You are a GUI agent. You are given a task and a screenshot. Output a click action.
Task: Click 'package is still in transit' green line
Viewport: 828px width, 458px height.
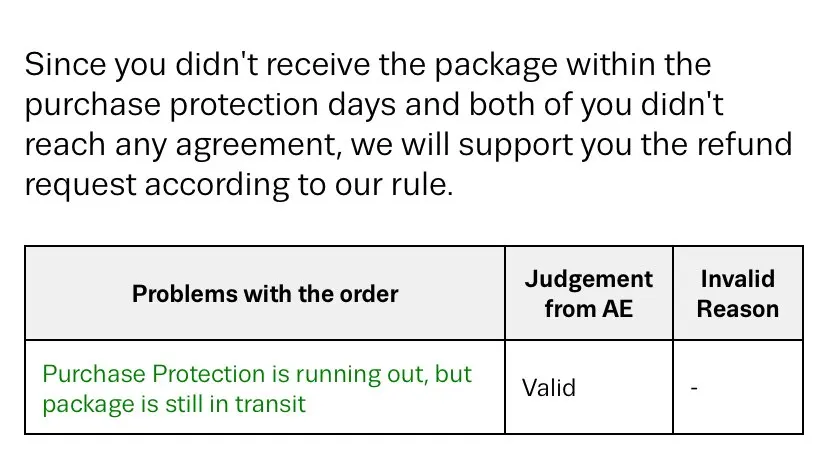pyautogui.click(x=174, y=405)
